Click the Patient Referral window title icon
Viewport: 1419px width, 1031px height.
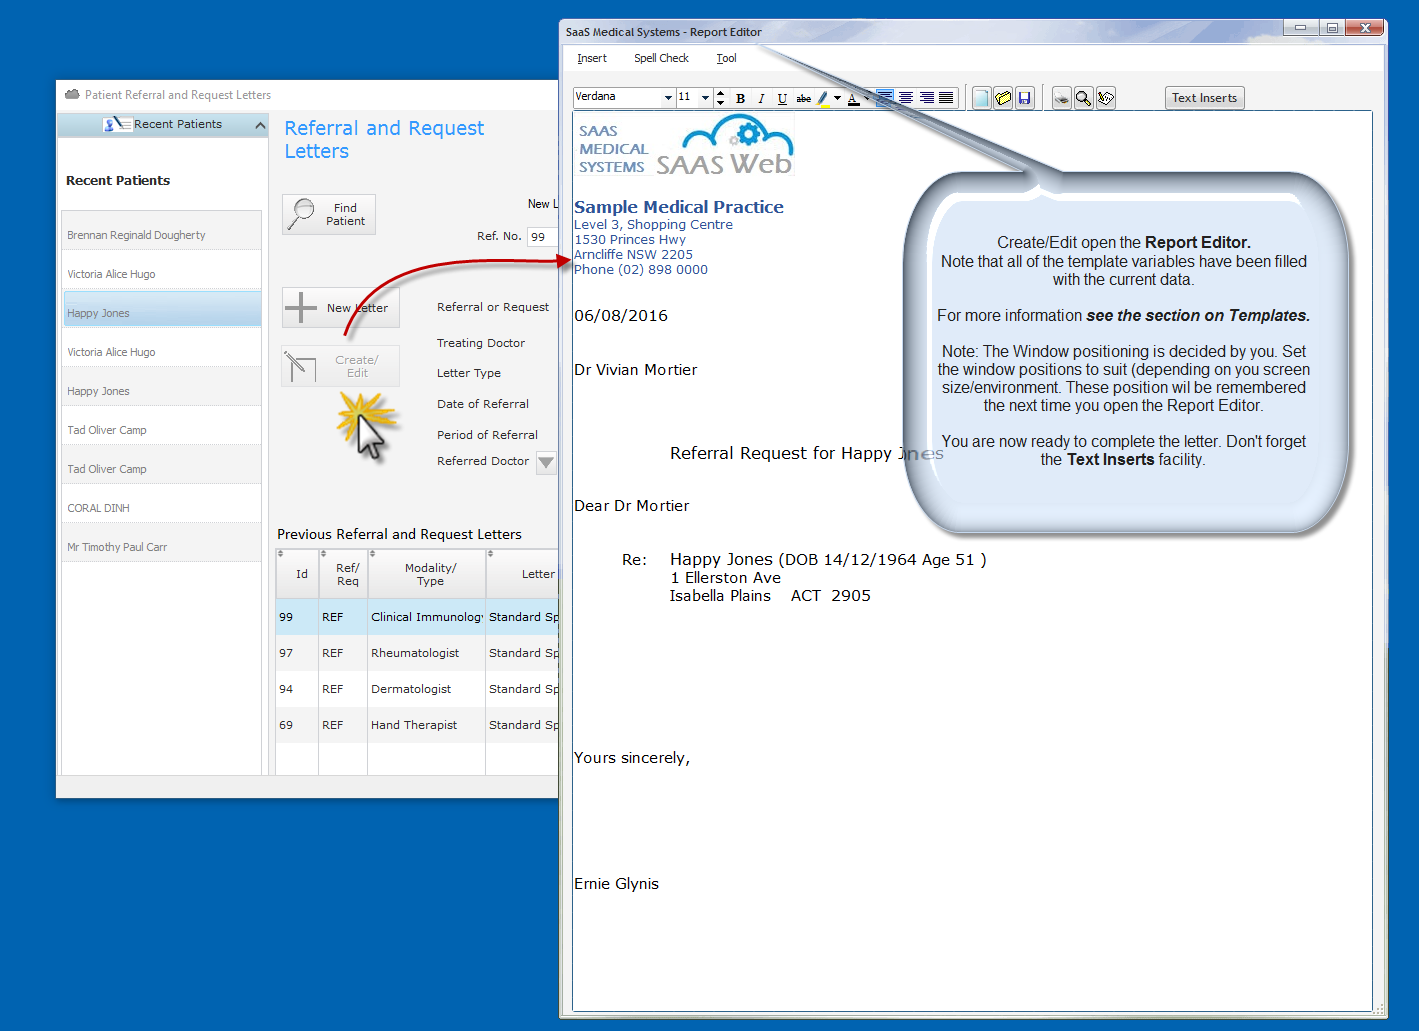click(72, 94)
